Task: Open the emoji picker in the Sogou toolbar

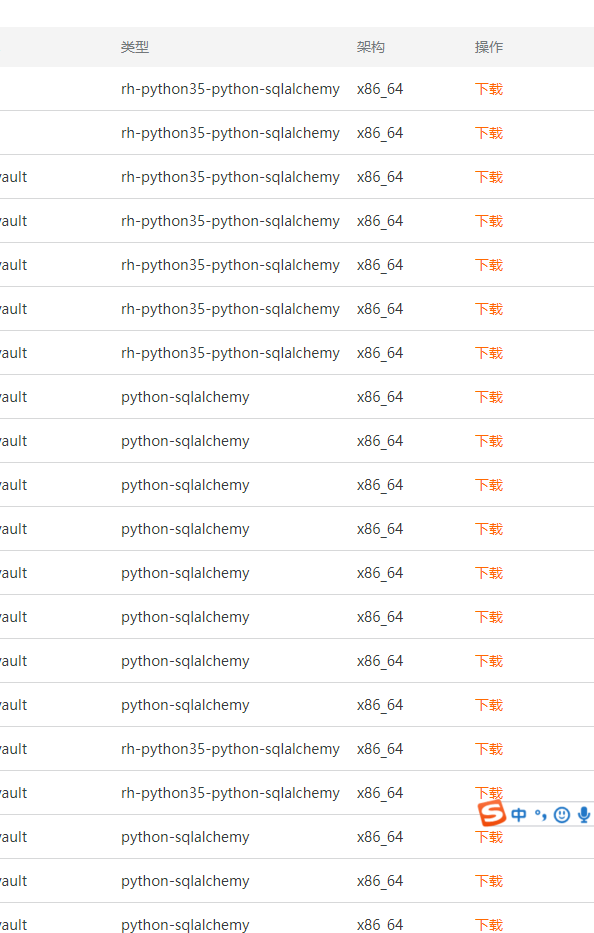Action: 562,814
